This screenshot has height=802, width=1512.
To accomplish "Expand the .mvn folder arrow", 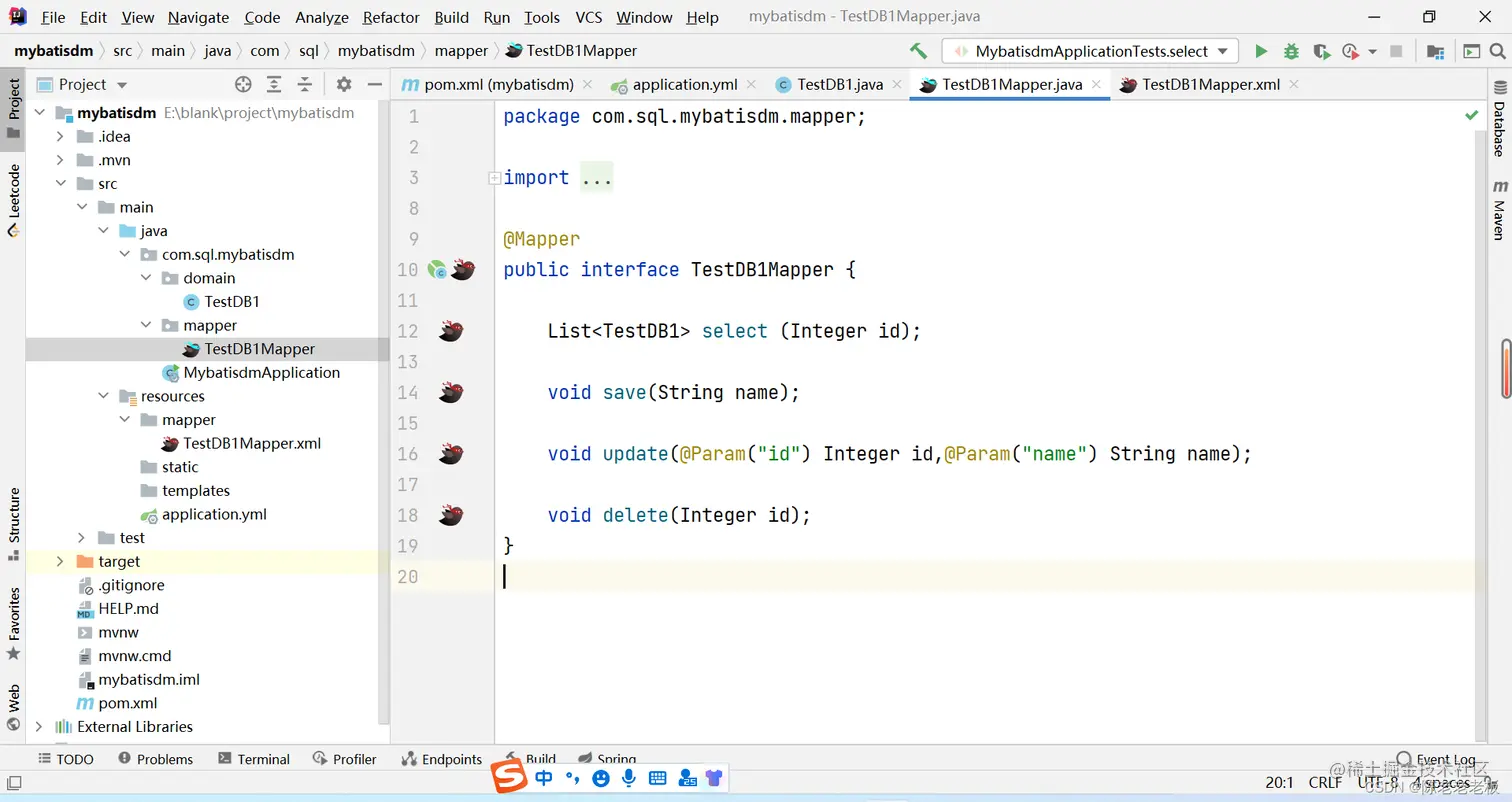I will pyautogui.click(x=60, y=160).
